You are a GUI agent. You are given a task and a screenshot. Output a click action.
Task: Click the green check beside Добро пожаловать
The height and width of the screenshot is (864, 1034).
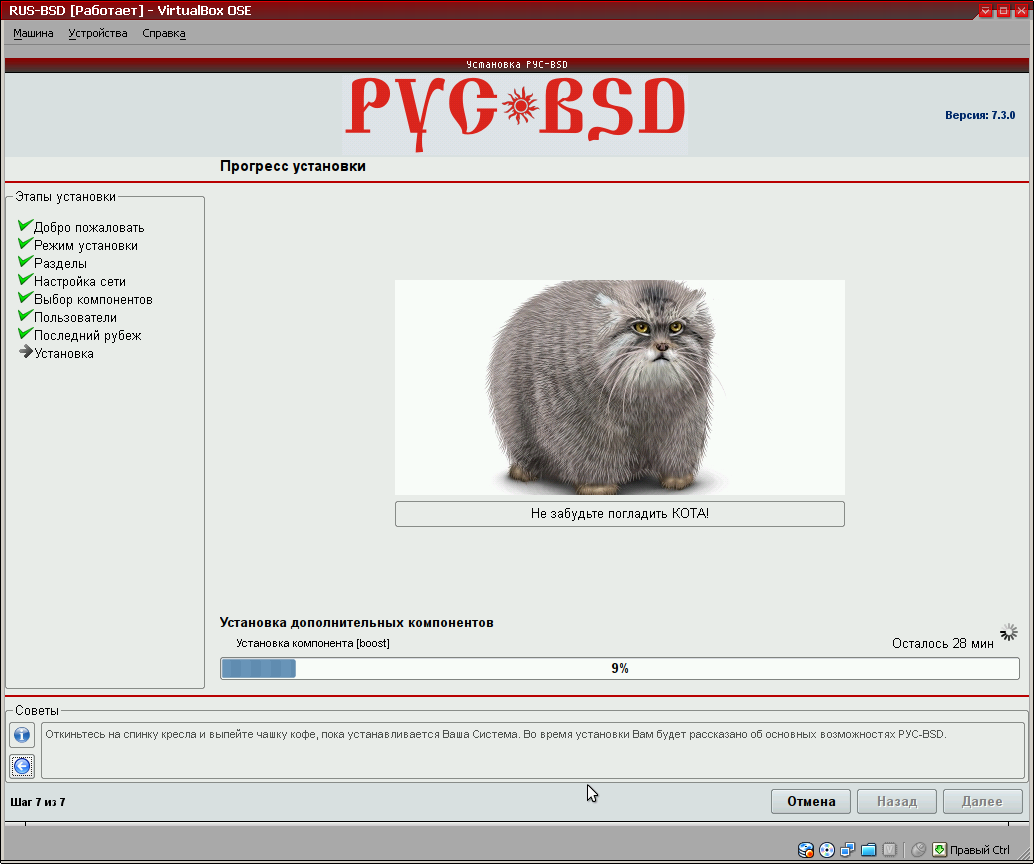tap(25, 226)
